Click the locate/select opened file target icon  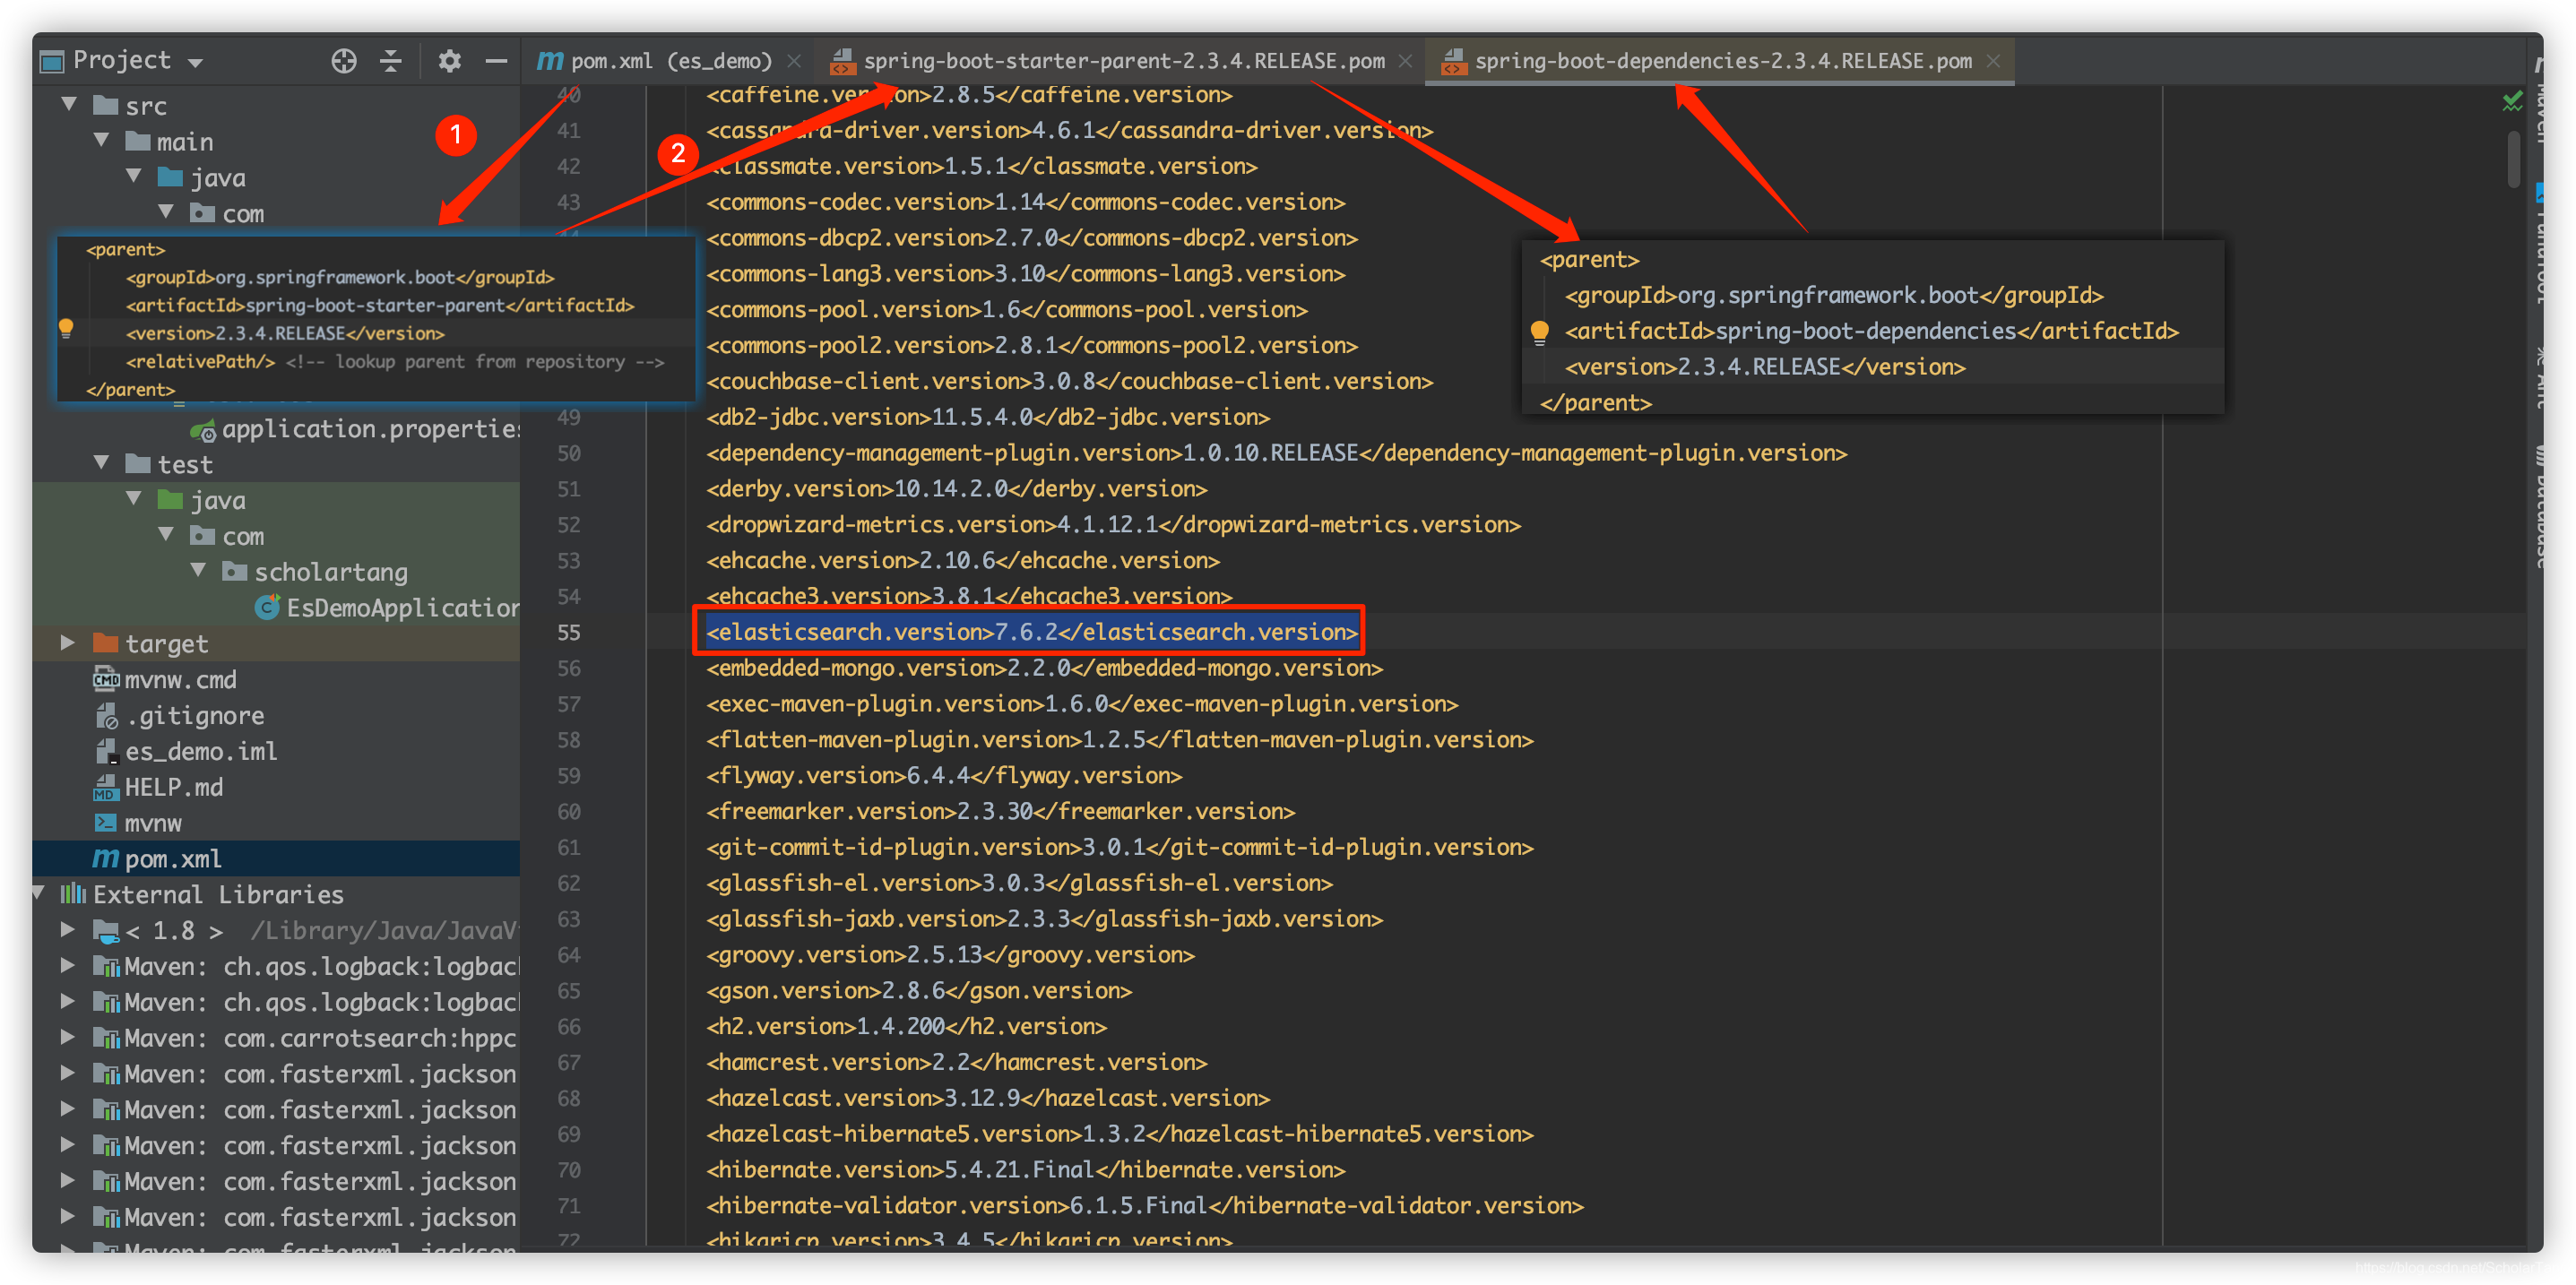(343, 61)
